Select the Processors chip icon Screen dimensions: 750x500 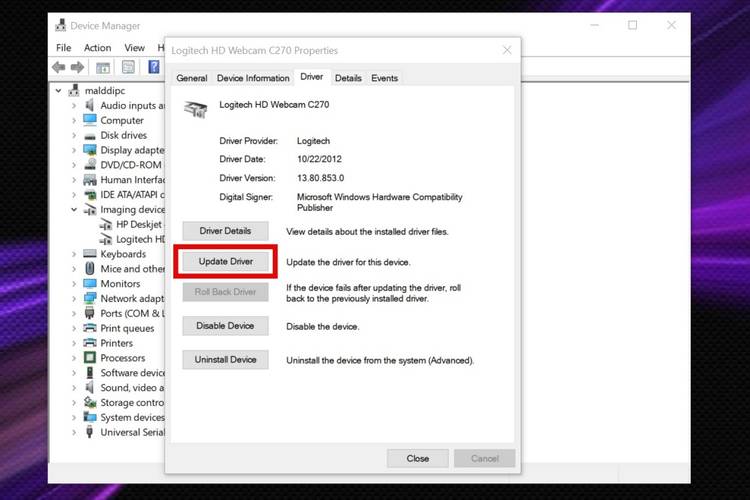(90, 357)
